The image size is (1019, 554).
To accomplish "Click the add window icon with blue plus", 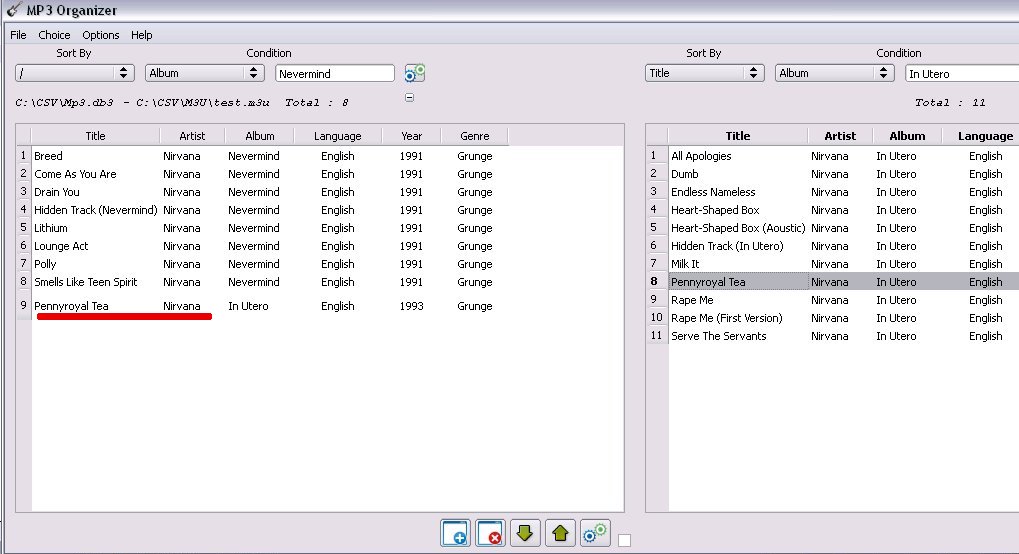I will pyautogui.click(x=455, y=533).
